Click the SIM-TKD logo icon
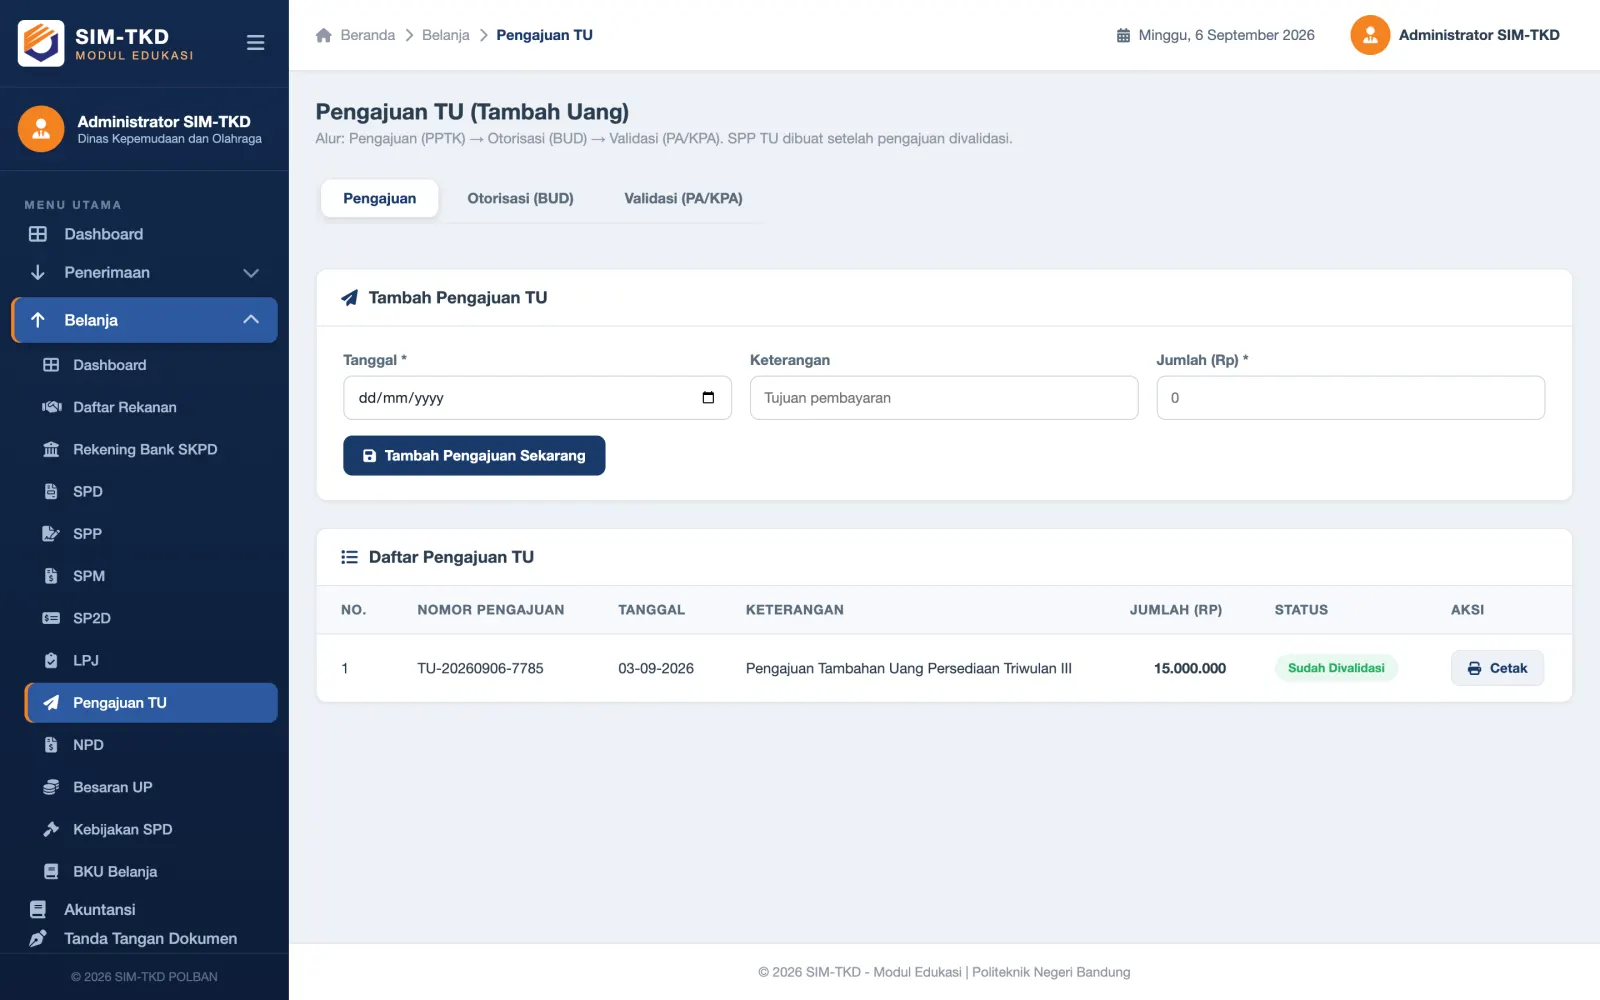The width and height of the screenshot is (1600, 1000). click(x=41, y=43)
